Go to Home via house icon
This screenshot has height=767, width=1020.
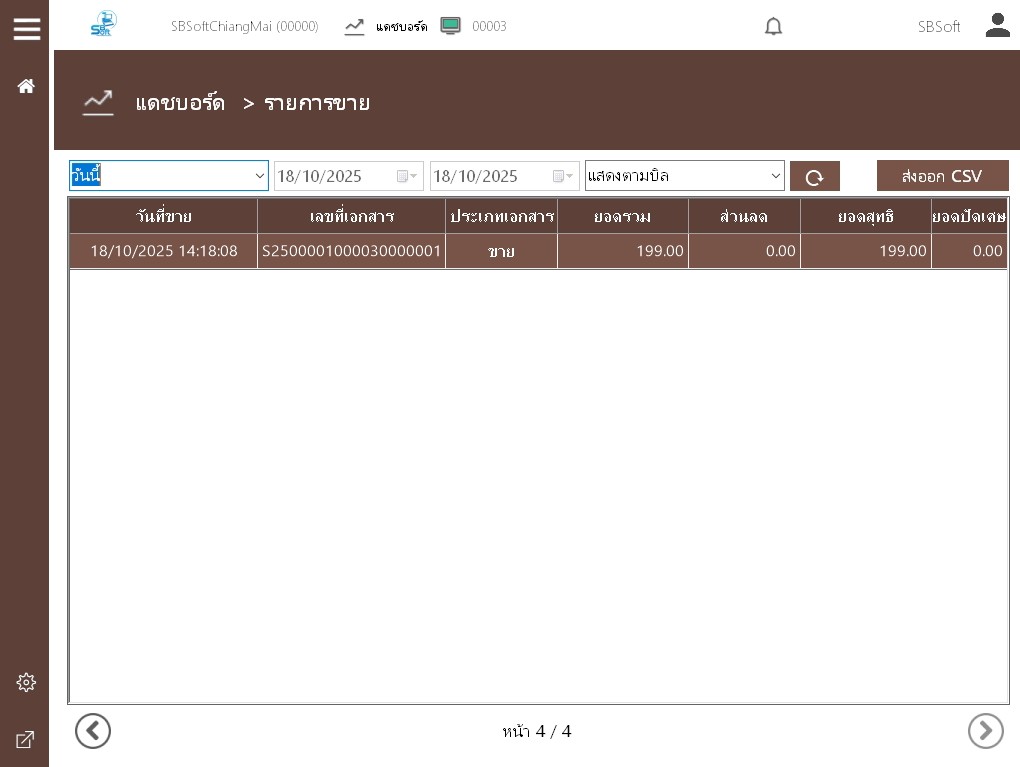pyautogui.click(x=26, y=86)
